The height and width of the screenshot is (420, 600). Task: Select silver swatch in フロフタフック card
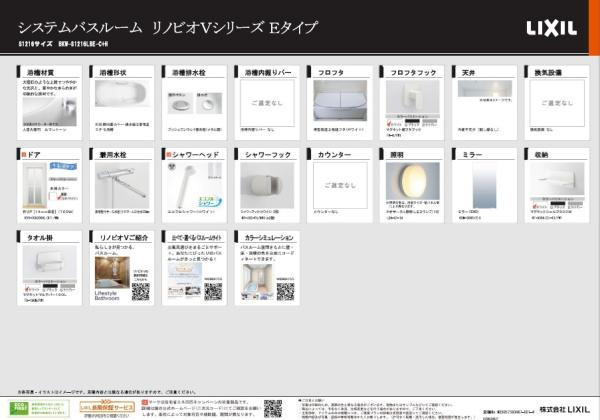pos(430,121)
